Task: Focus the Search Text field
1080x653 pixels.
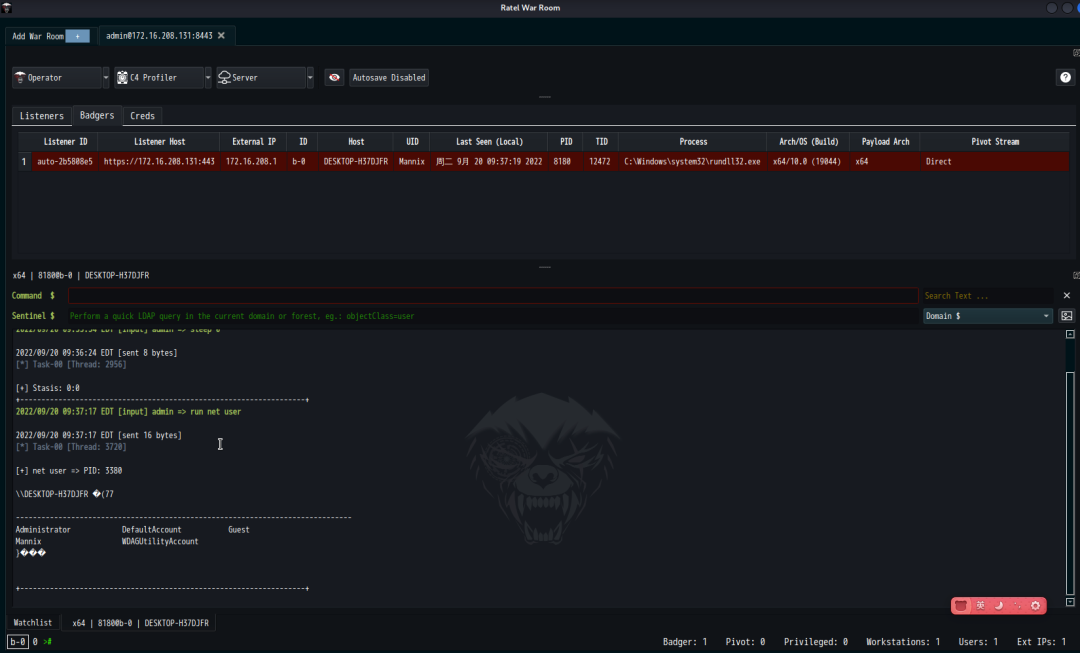Action: [987, 296]
